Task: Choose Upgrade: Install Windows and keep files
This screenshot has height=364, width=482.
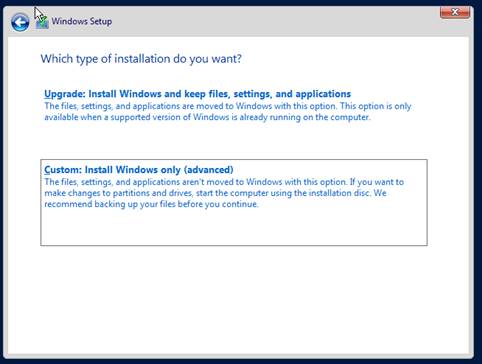Action: (x=197, y=94)
